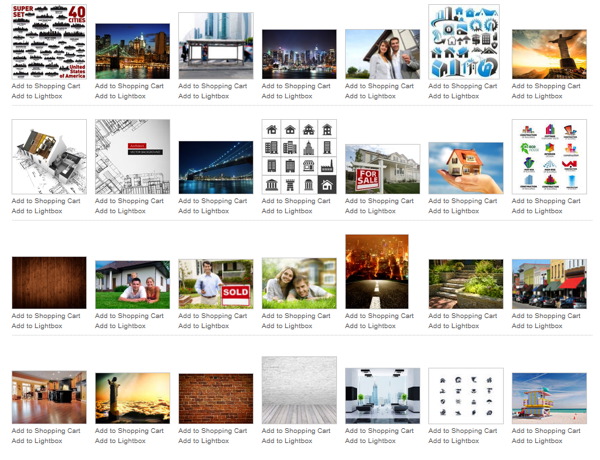Open the Super Set 40 Cities thumbnail
The image size is (600, 460).
coord(48,42)
